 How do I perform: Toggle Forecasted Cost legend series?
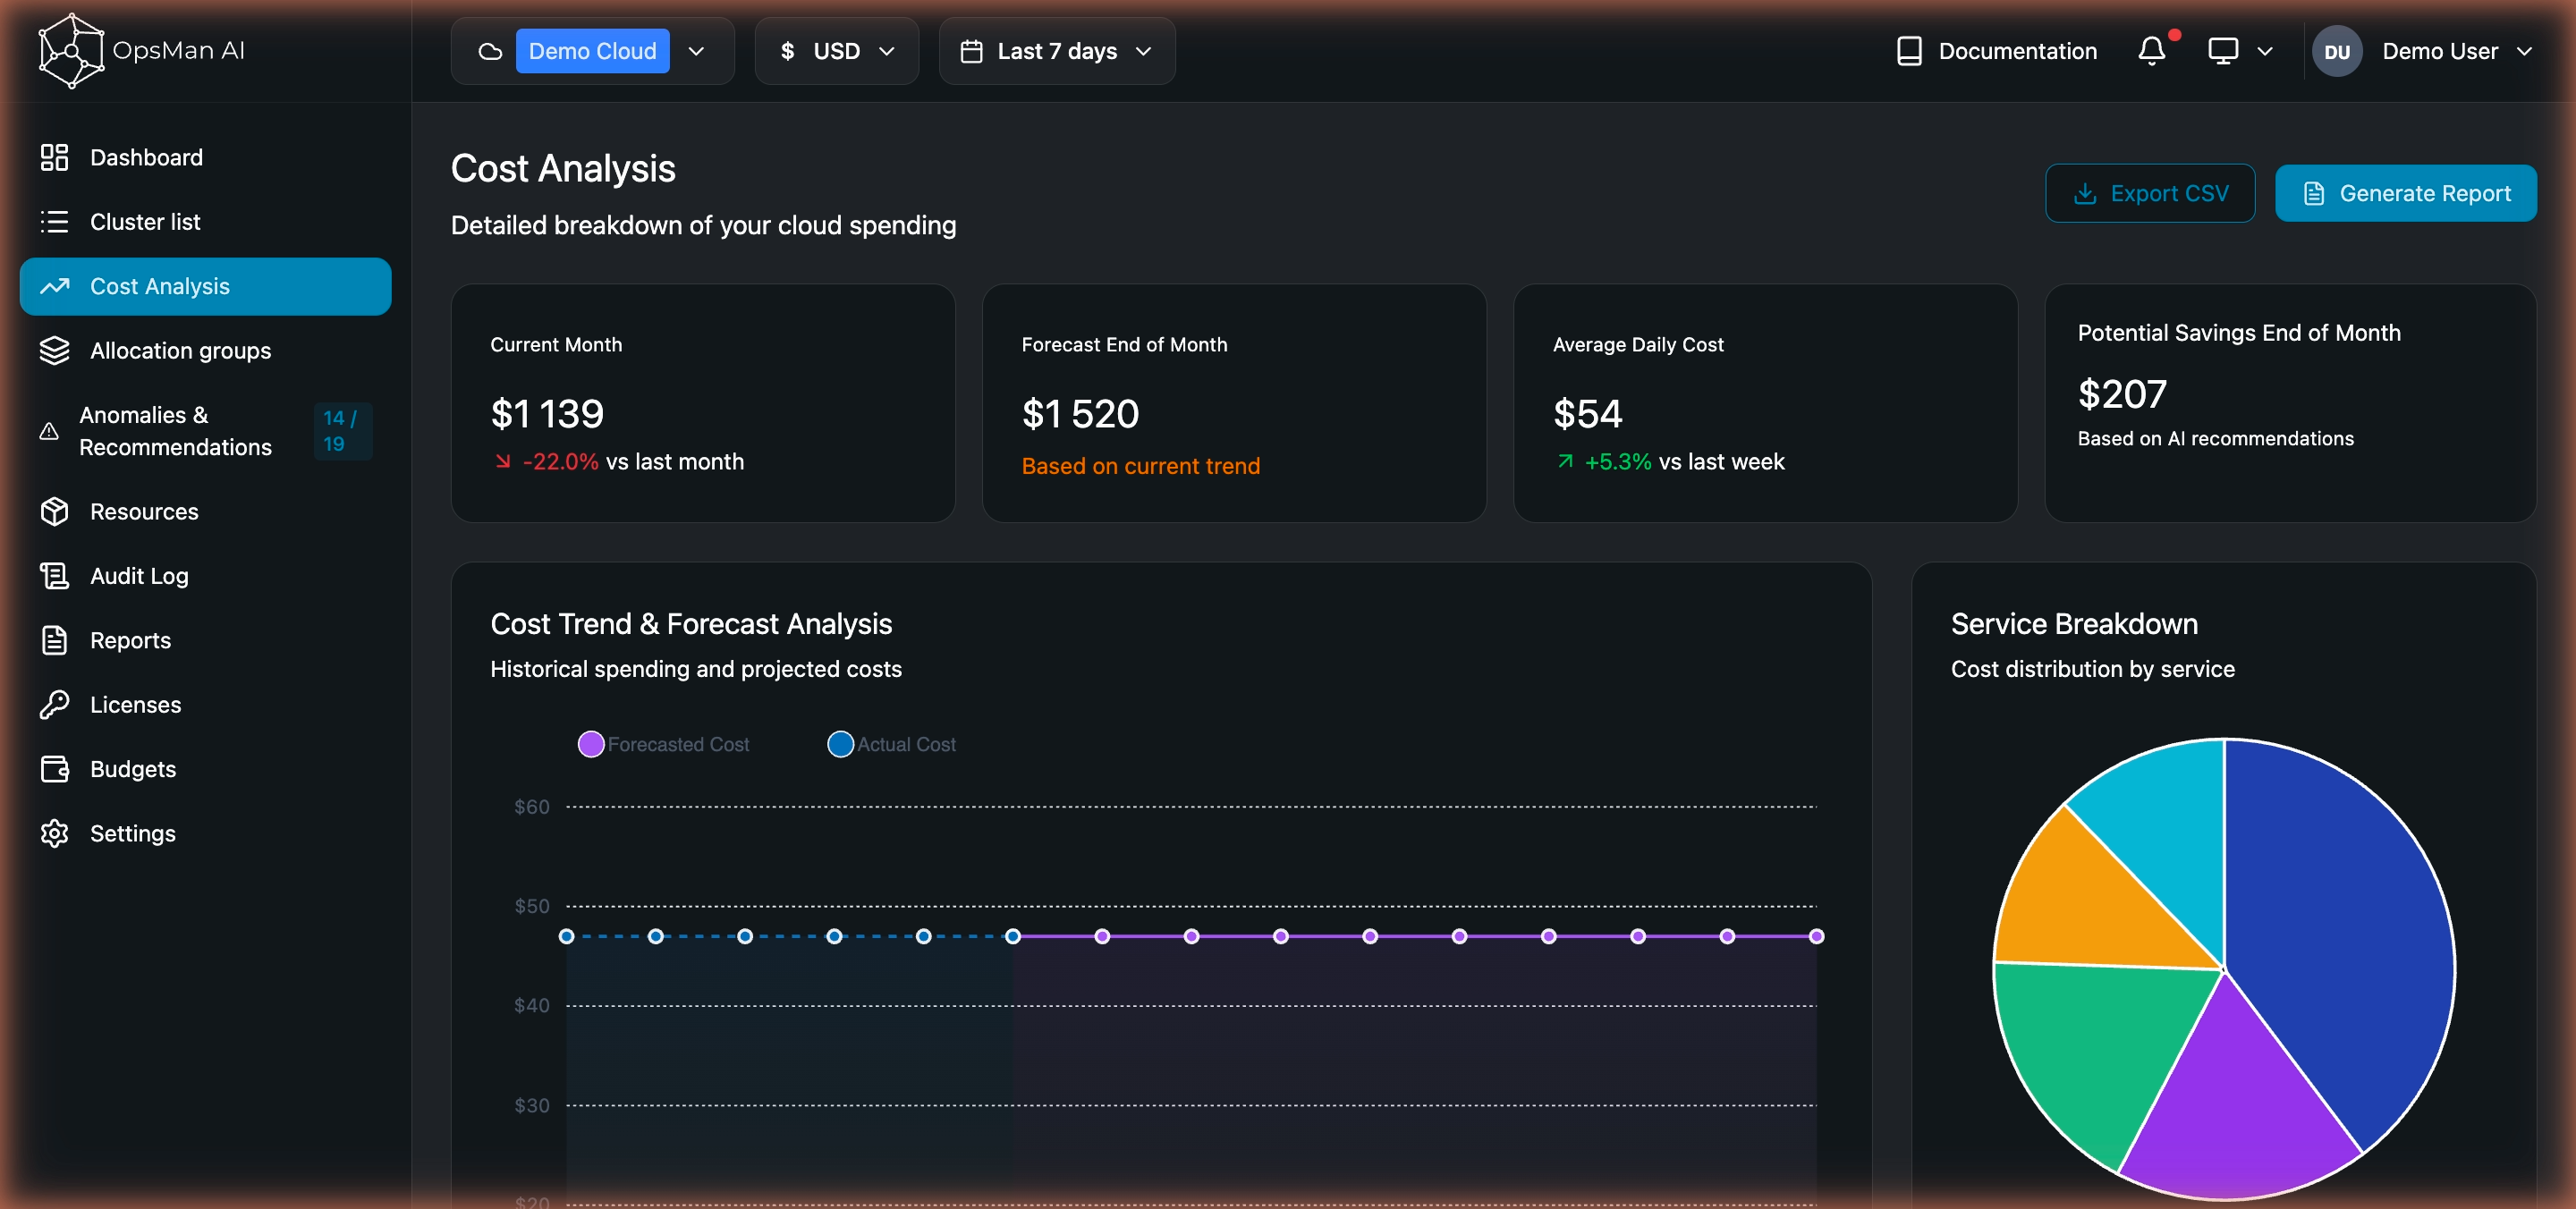tap(664, 744)
